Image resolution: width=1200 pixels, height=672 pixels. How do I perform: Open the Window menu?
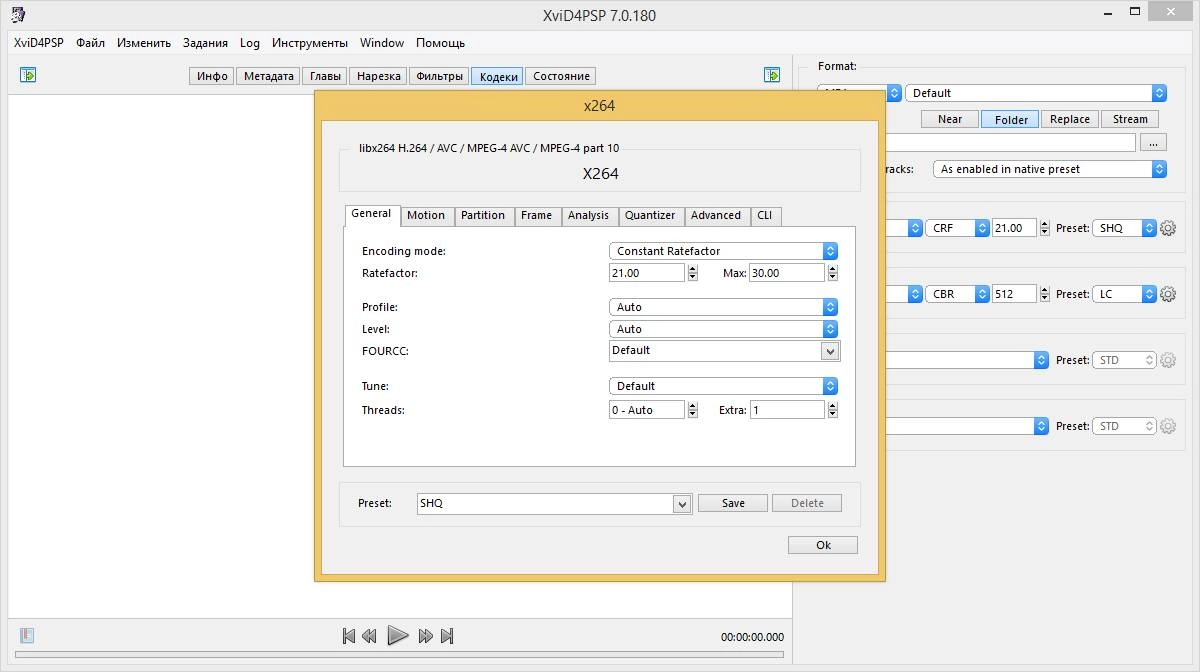pos(382,43)
